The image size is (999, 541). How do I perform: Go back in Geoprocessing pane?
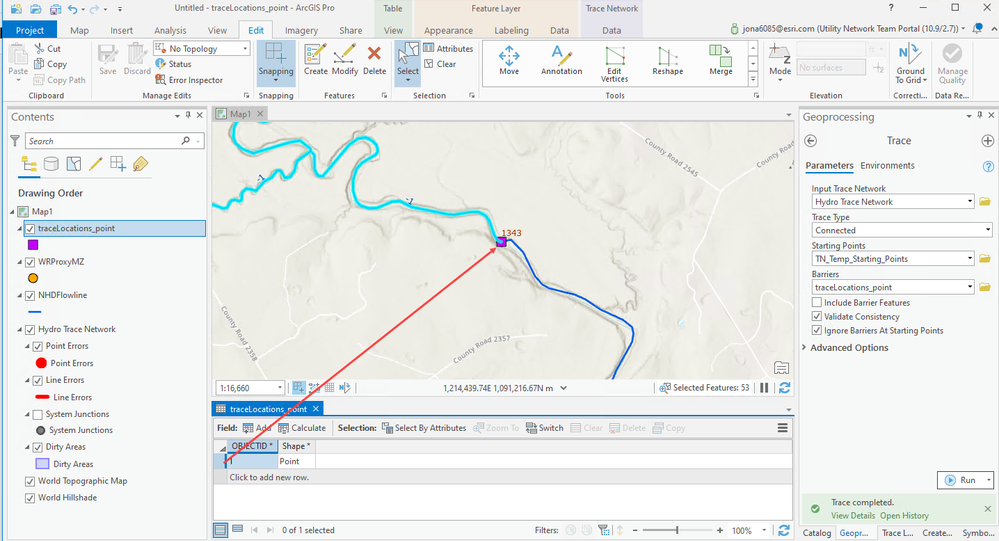click(x=810, y=141)
